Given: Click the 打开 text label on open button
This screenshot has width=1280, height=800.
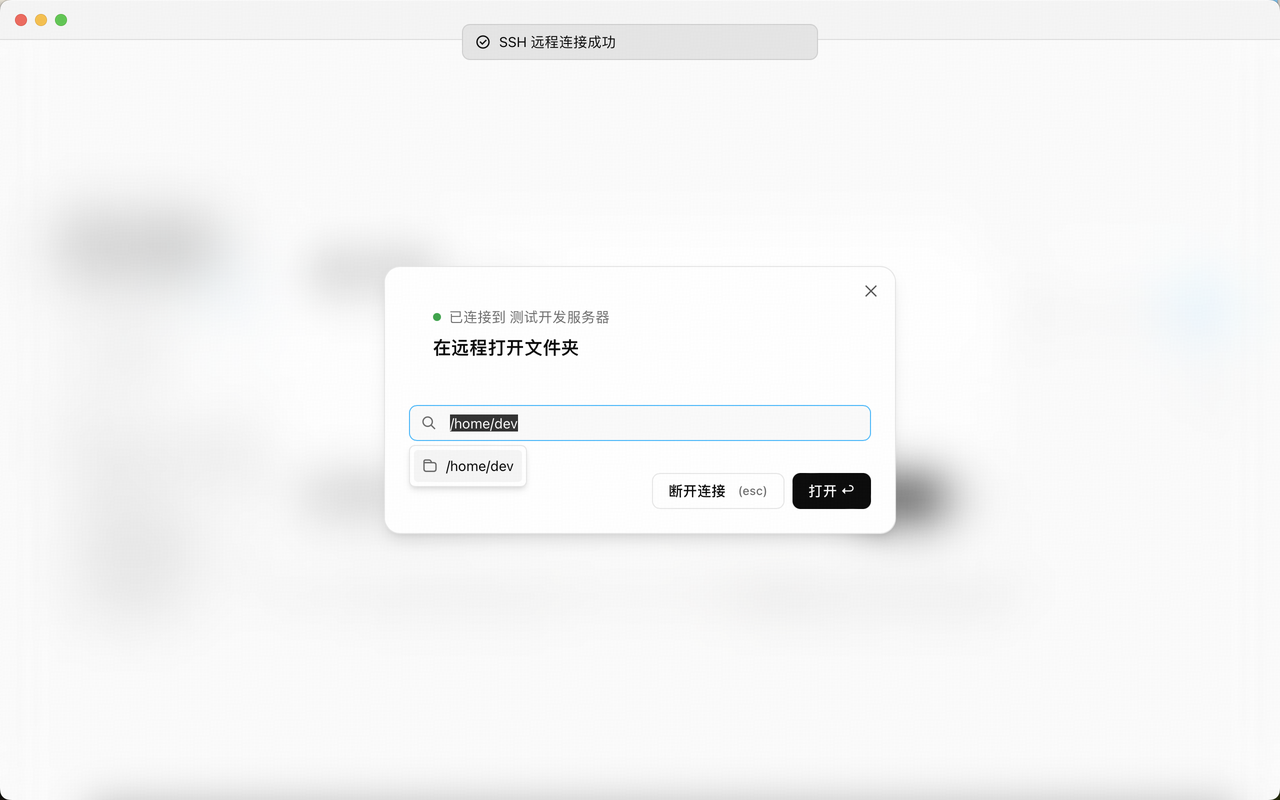Looking at the screenshot, I should 822,491.
